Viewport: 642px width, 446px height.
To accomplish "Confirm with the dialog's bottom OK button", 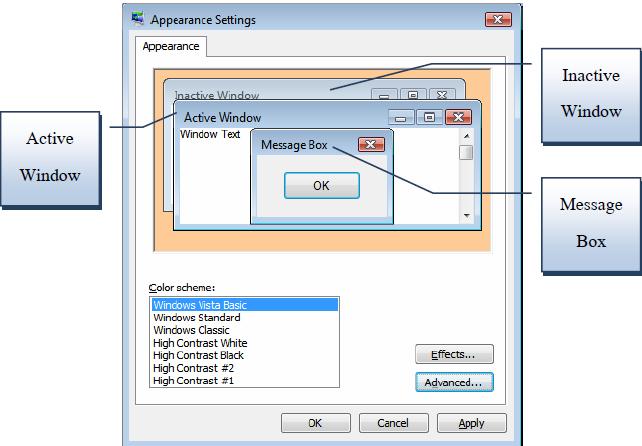I will (x=316, y=423).
